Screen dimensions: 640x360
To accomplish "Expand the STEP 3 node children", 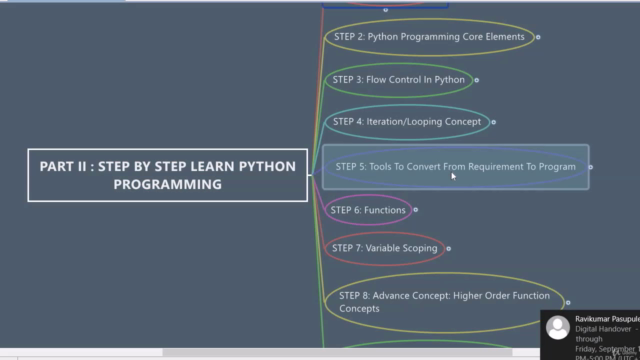I will [x=476, y=80].
